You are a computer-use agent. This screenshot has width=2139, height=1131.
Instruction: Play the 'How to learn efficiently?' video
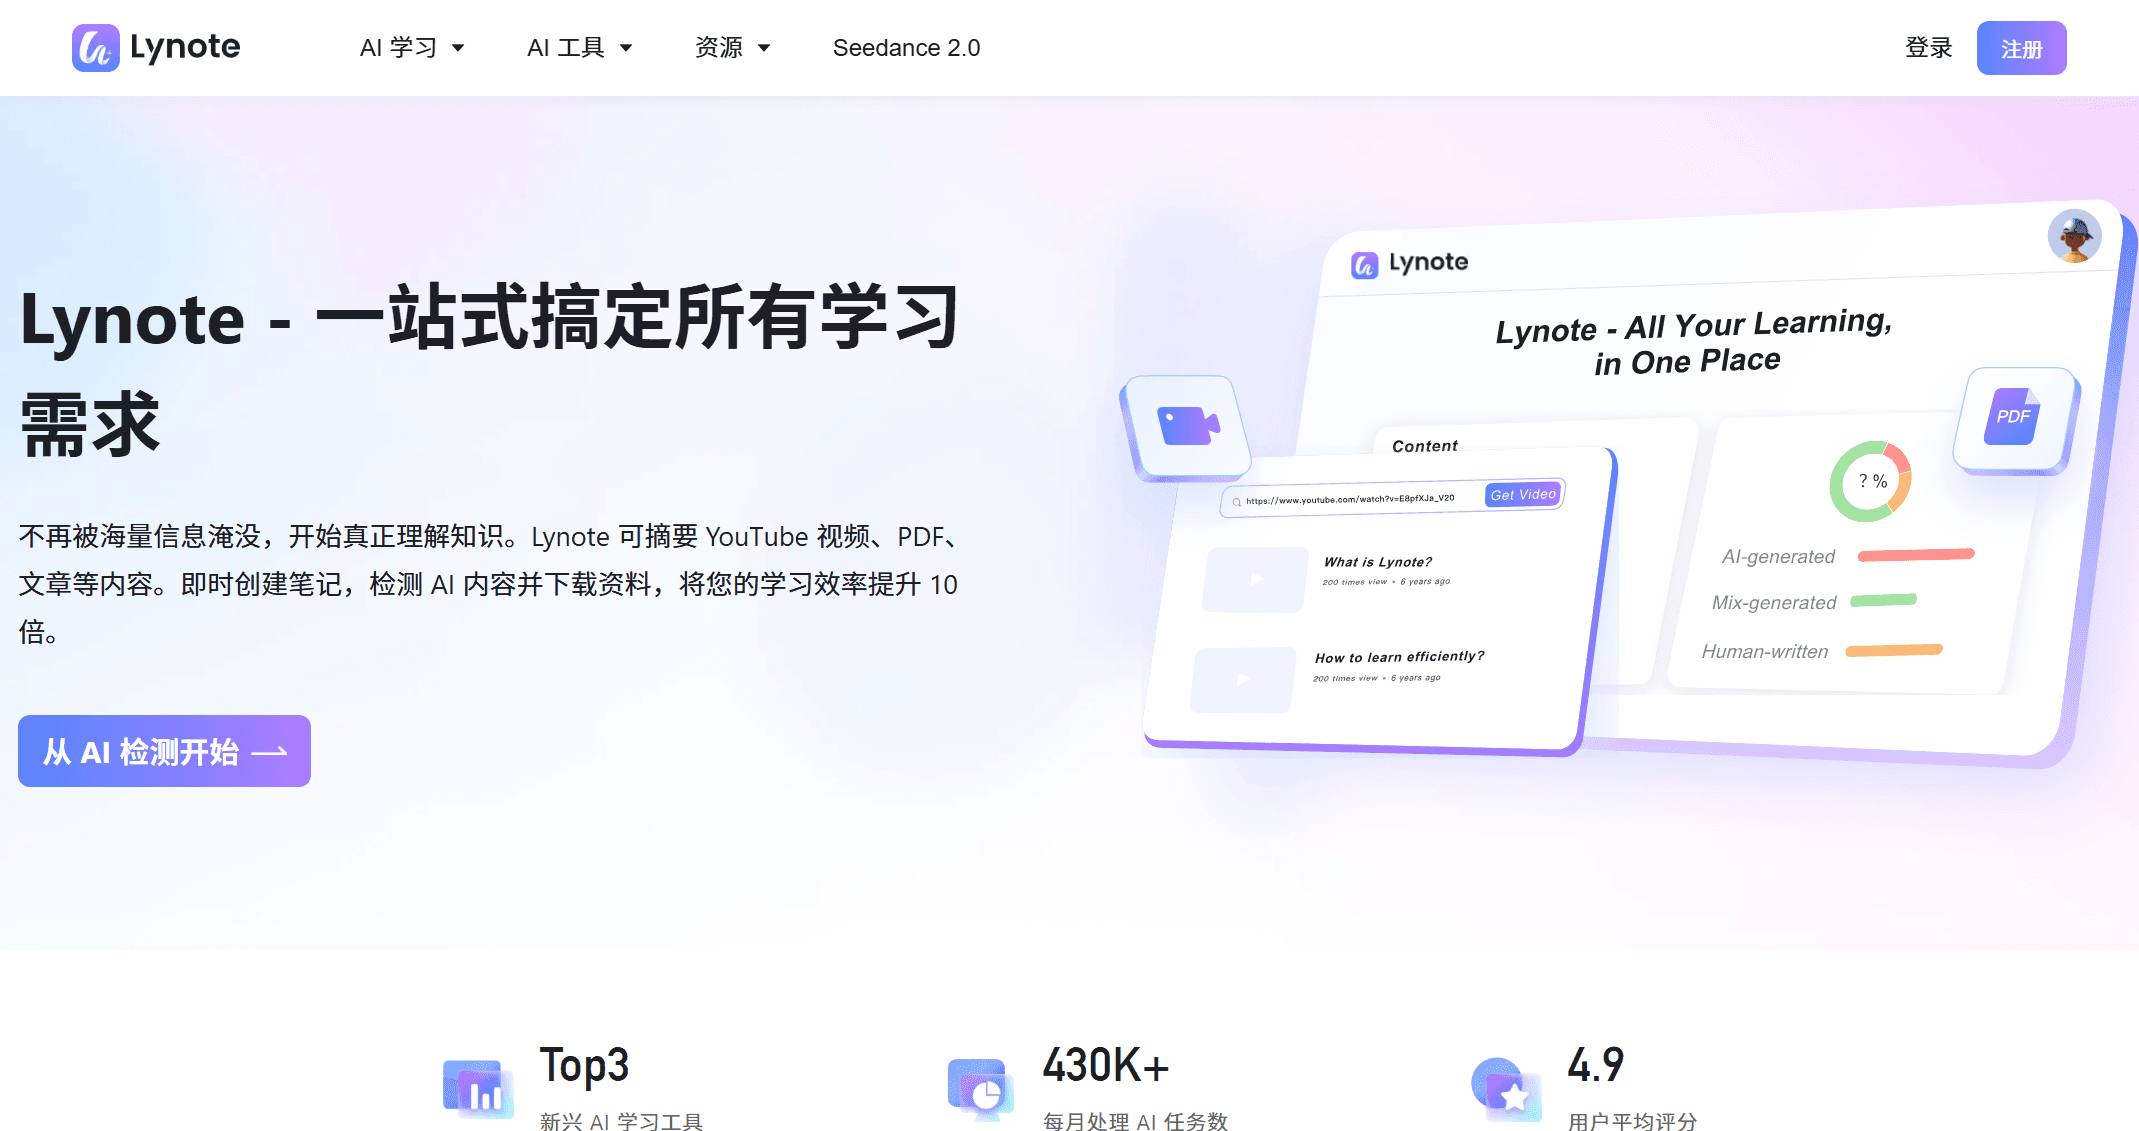pyautogui.click(x=1242, y=679)
